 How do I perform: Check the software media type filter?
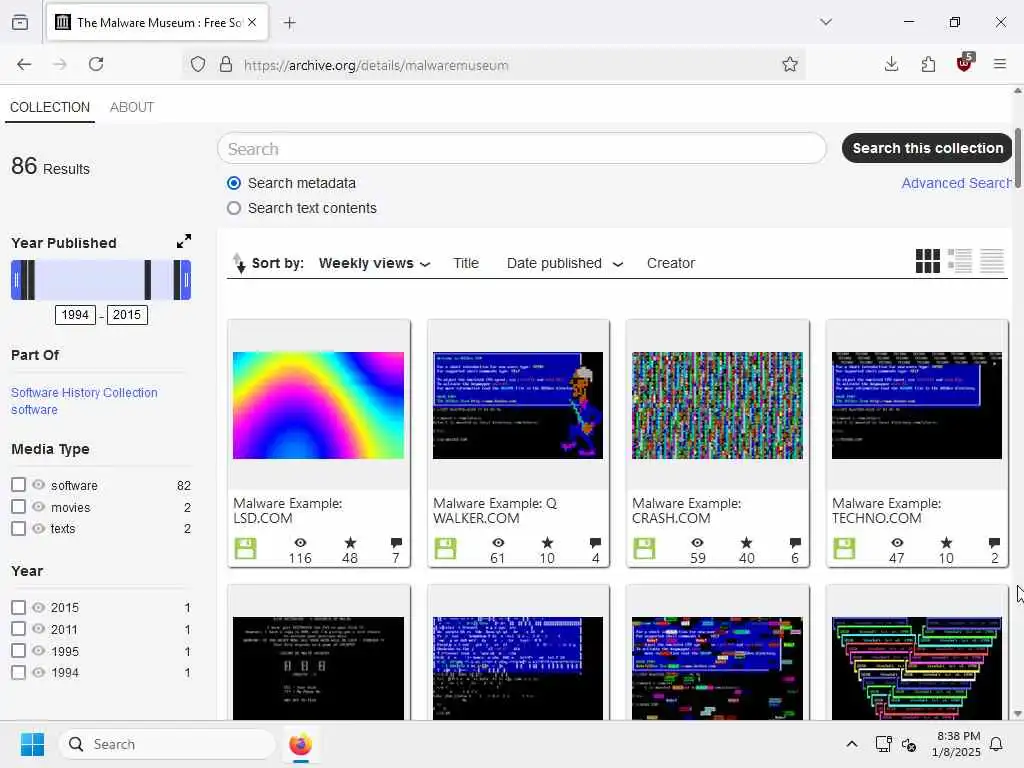click(18, 485)
